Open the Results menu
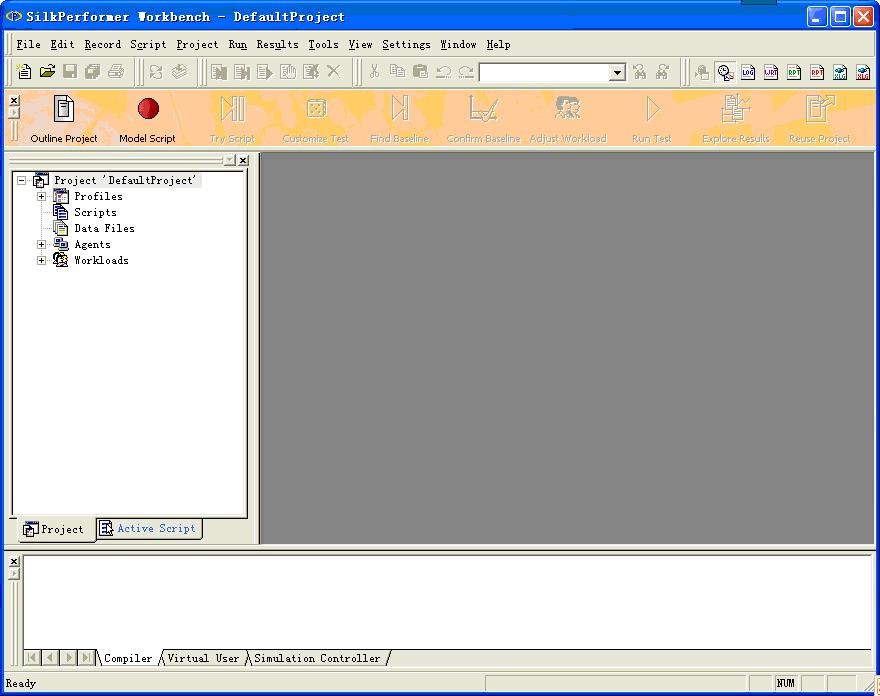The image size is (880, 696). tap(277, 44)
